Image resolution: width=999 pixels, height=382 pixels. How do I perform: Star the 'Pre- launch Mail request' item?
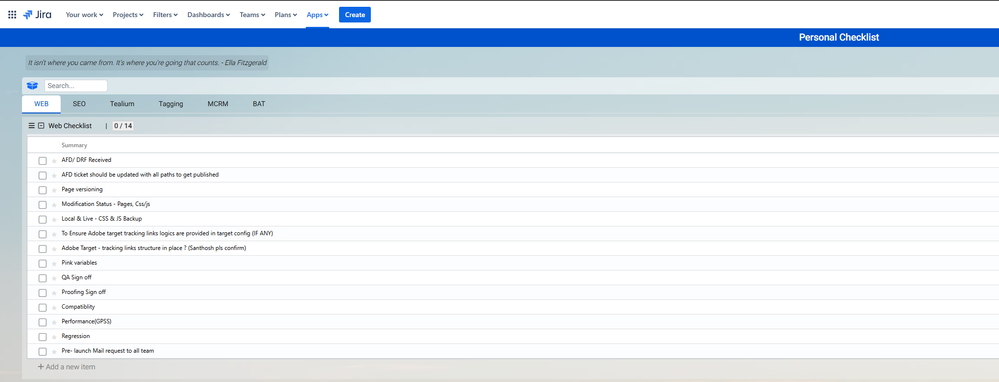(54, 351)
